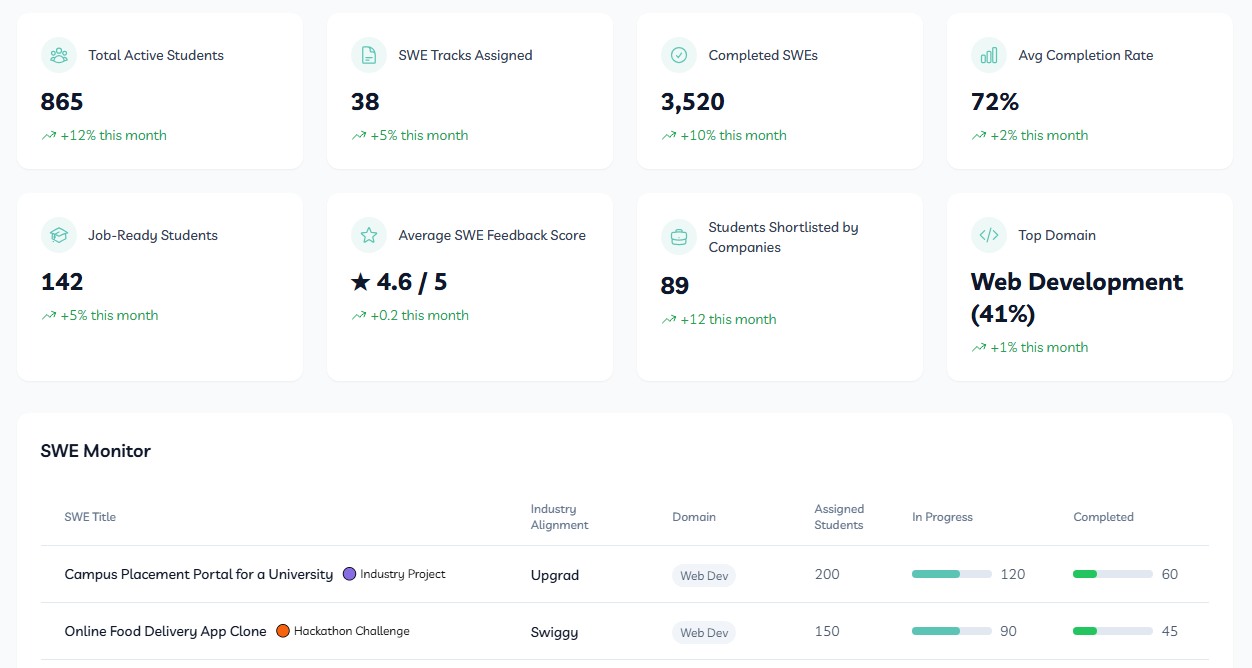The width and height of the screenshot is (1252, 668).
Task: Click the Completed SWEs checkmark icon
Action: (x=679, y=55)
